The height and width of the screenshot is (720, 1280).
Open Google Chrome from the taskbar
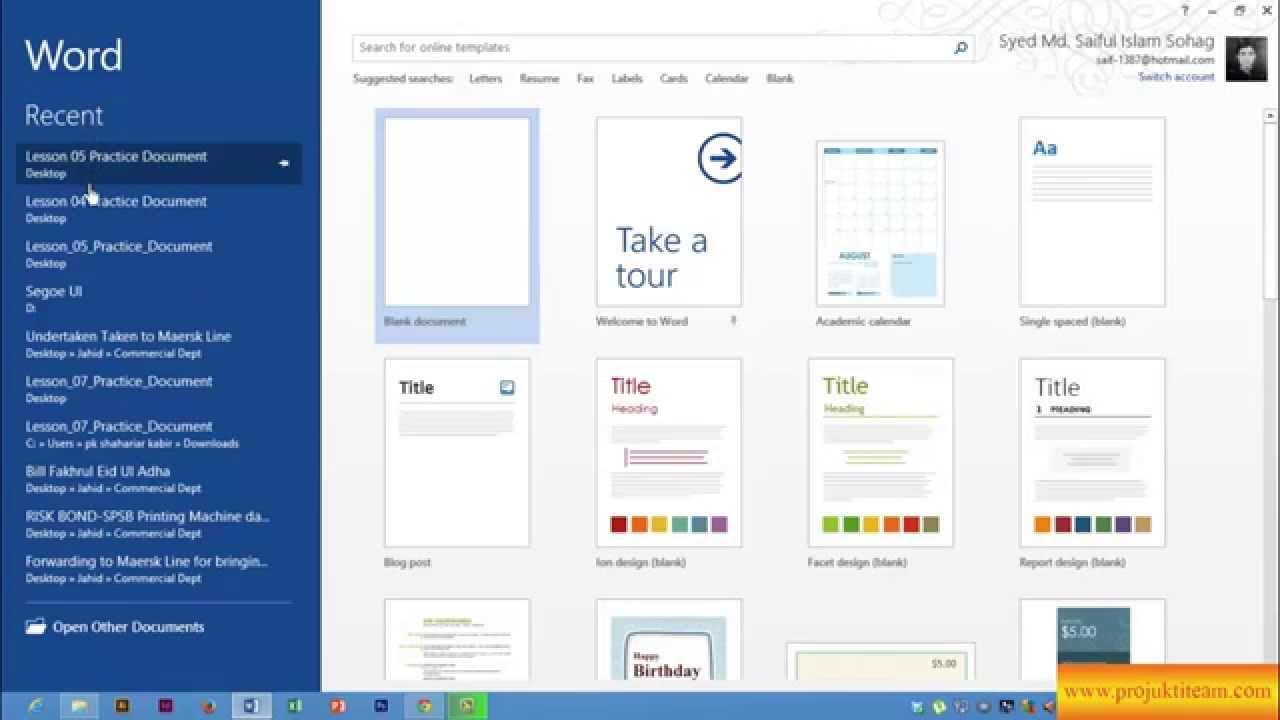(424, 705)
